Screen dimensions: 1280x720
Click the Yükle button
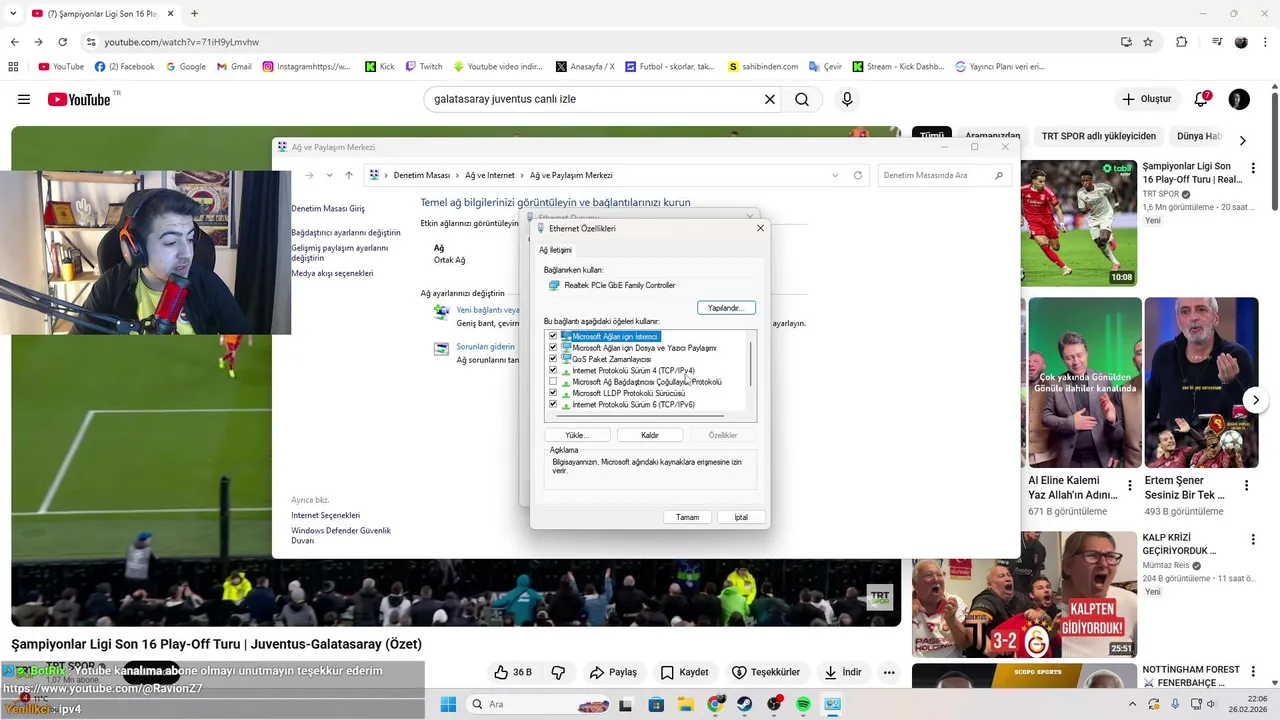577,435
